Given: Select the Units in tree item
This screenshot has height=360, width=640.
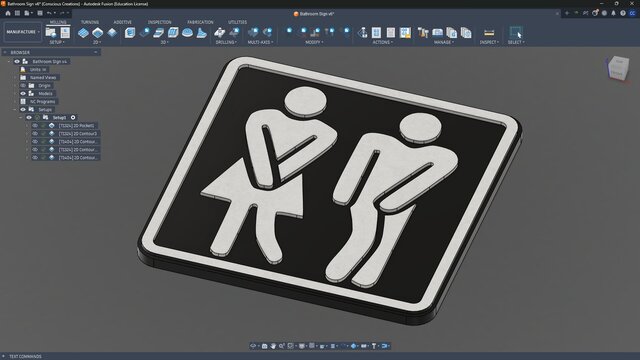Looking at the screenshot, I should pos(38,69).
